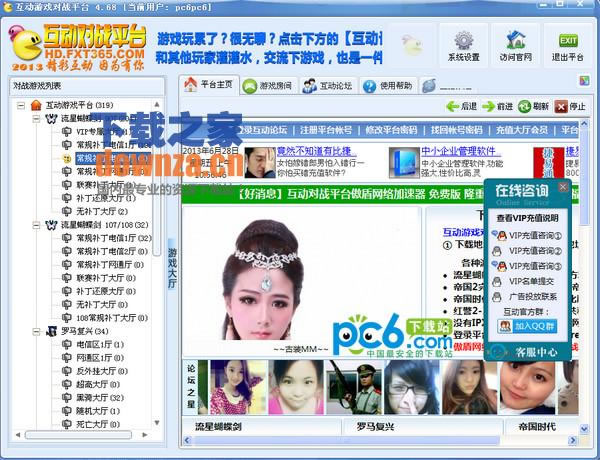Select 电信区1厅 (1) room
The width and height of the screenshot is (600, 460).
pyautogui.click(x=100, y=344)
